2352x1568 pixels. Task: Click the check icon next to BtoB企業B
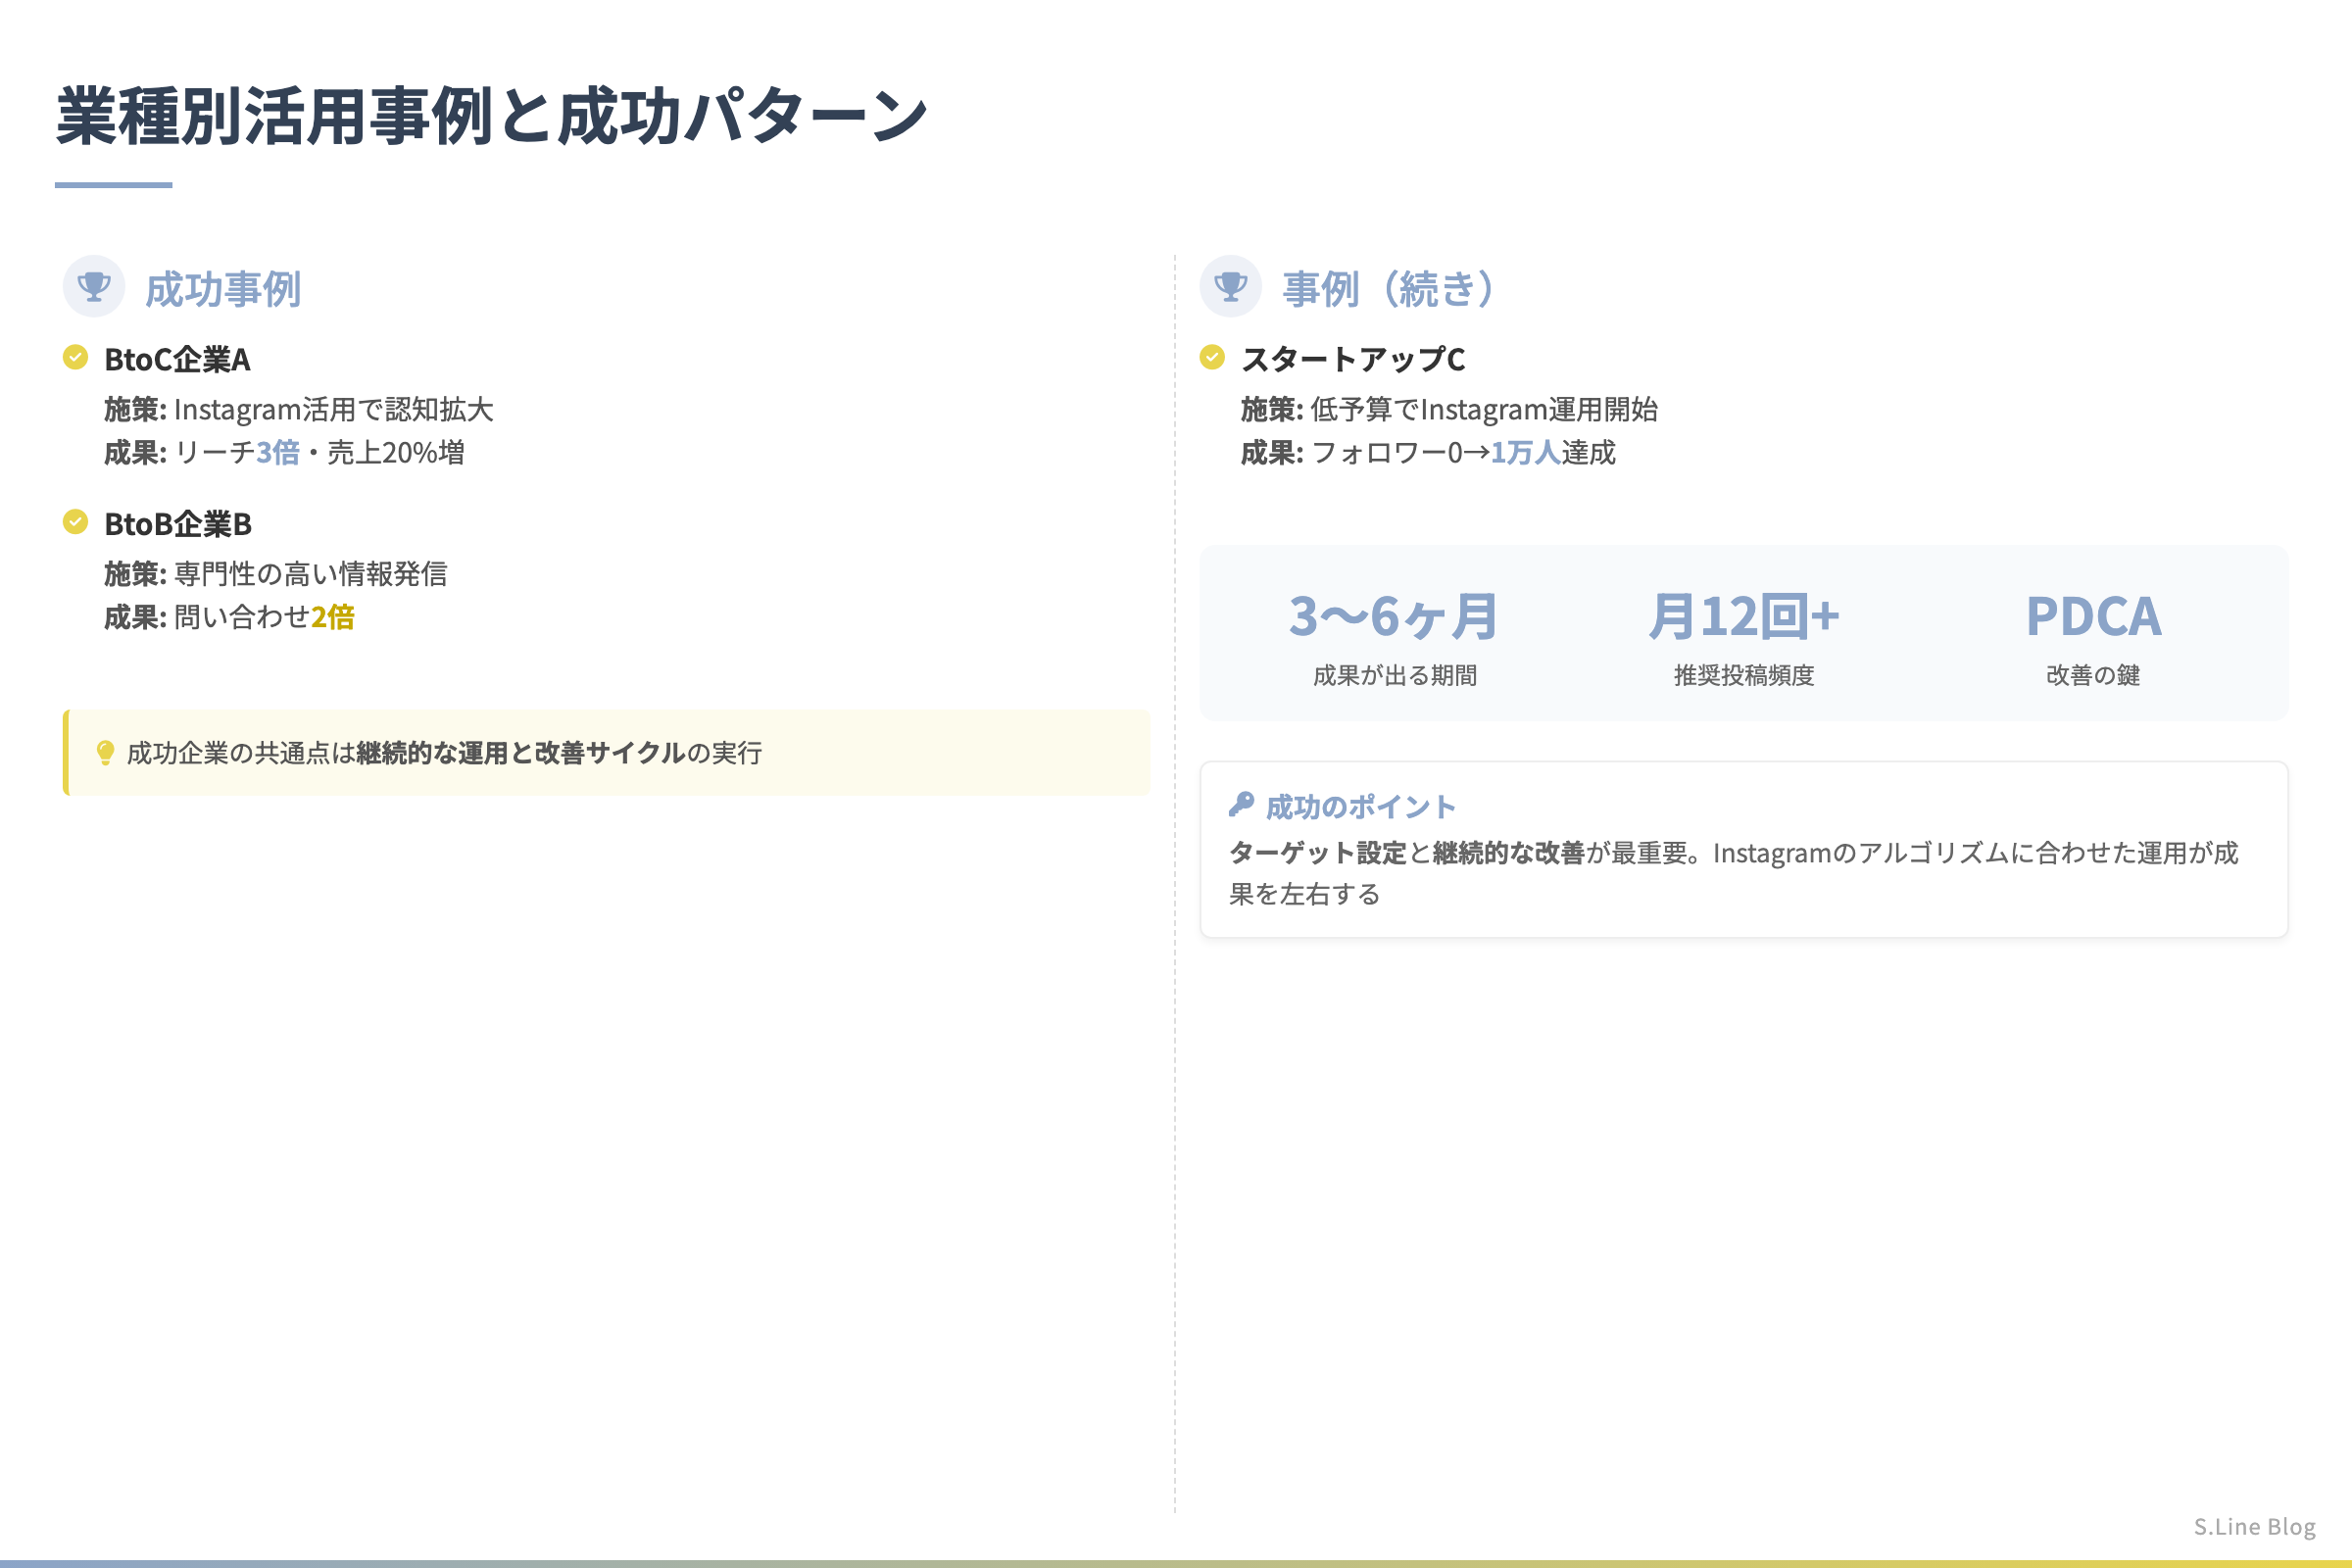pos(75,522)
